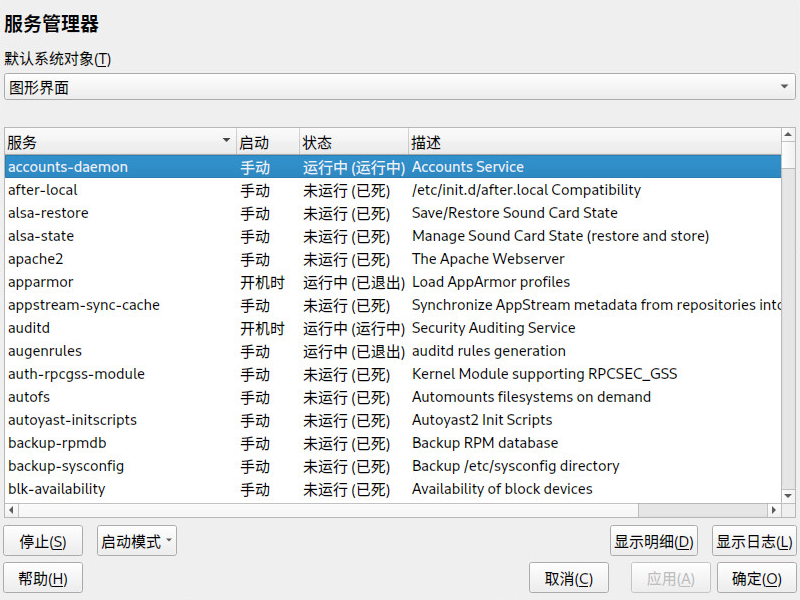Screen dimensions: 800x600
Task: Open the 帮助 help button
Action: click(43, 578)
